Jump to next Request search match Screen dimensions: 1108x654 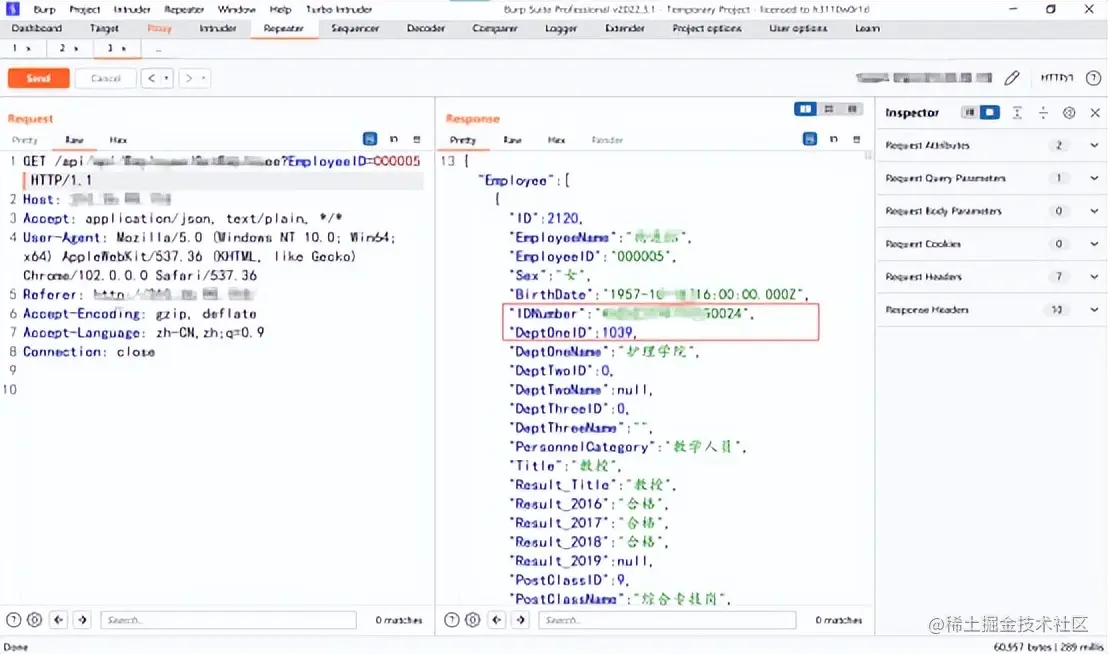coord(83,620)
